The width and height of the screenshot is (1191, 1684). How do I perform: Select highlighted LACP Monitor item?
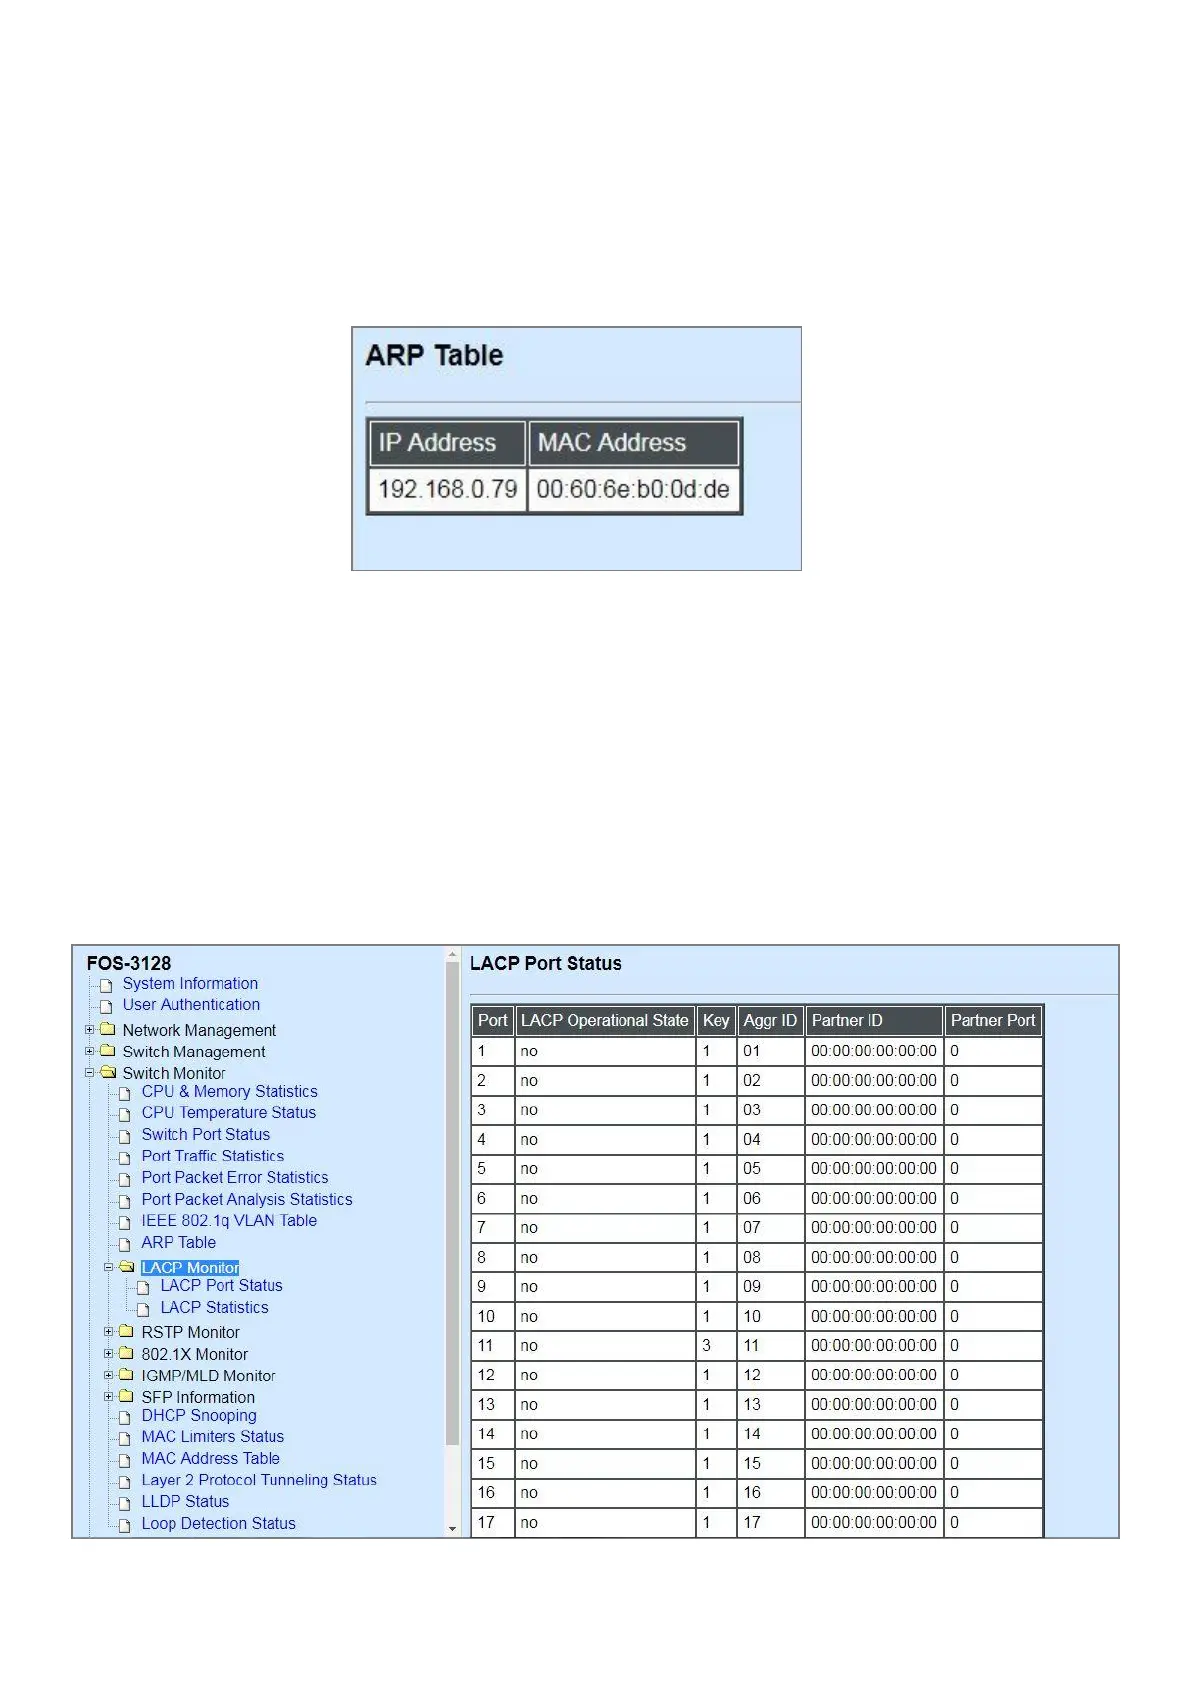(x=190, y=1267)
